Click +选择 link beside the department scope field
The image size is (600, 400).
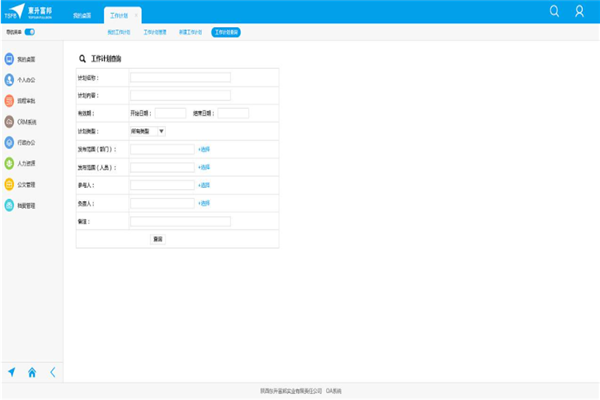[x=204, y=149]
